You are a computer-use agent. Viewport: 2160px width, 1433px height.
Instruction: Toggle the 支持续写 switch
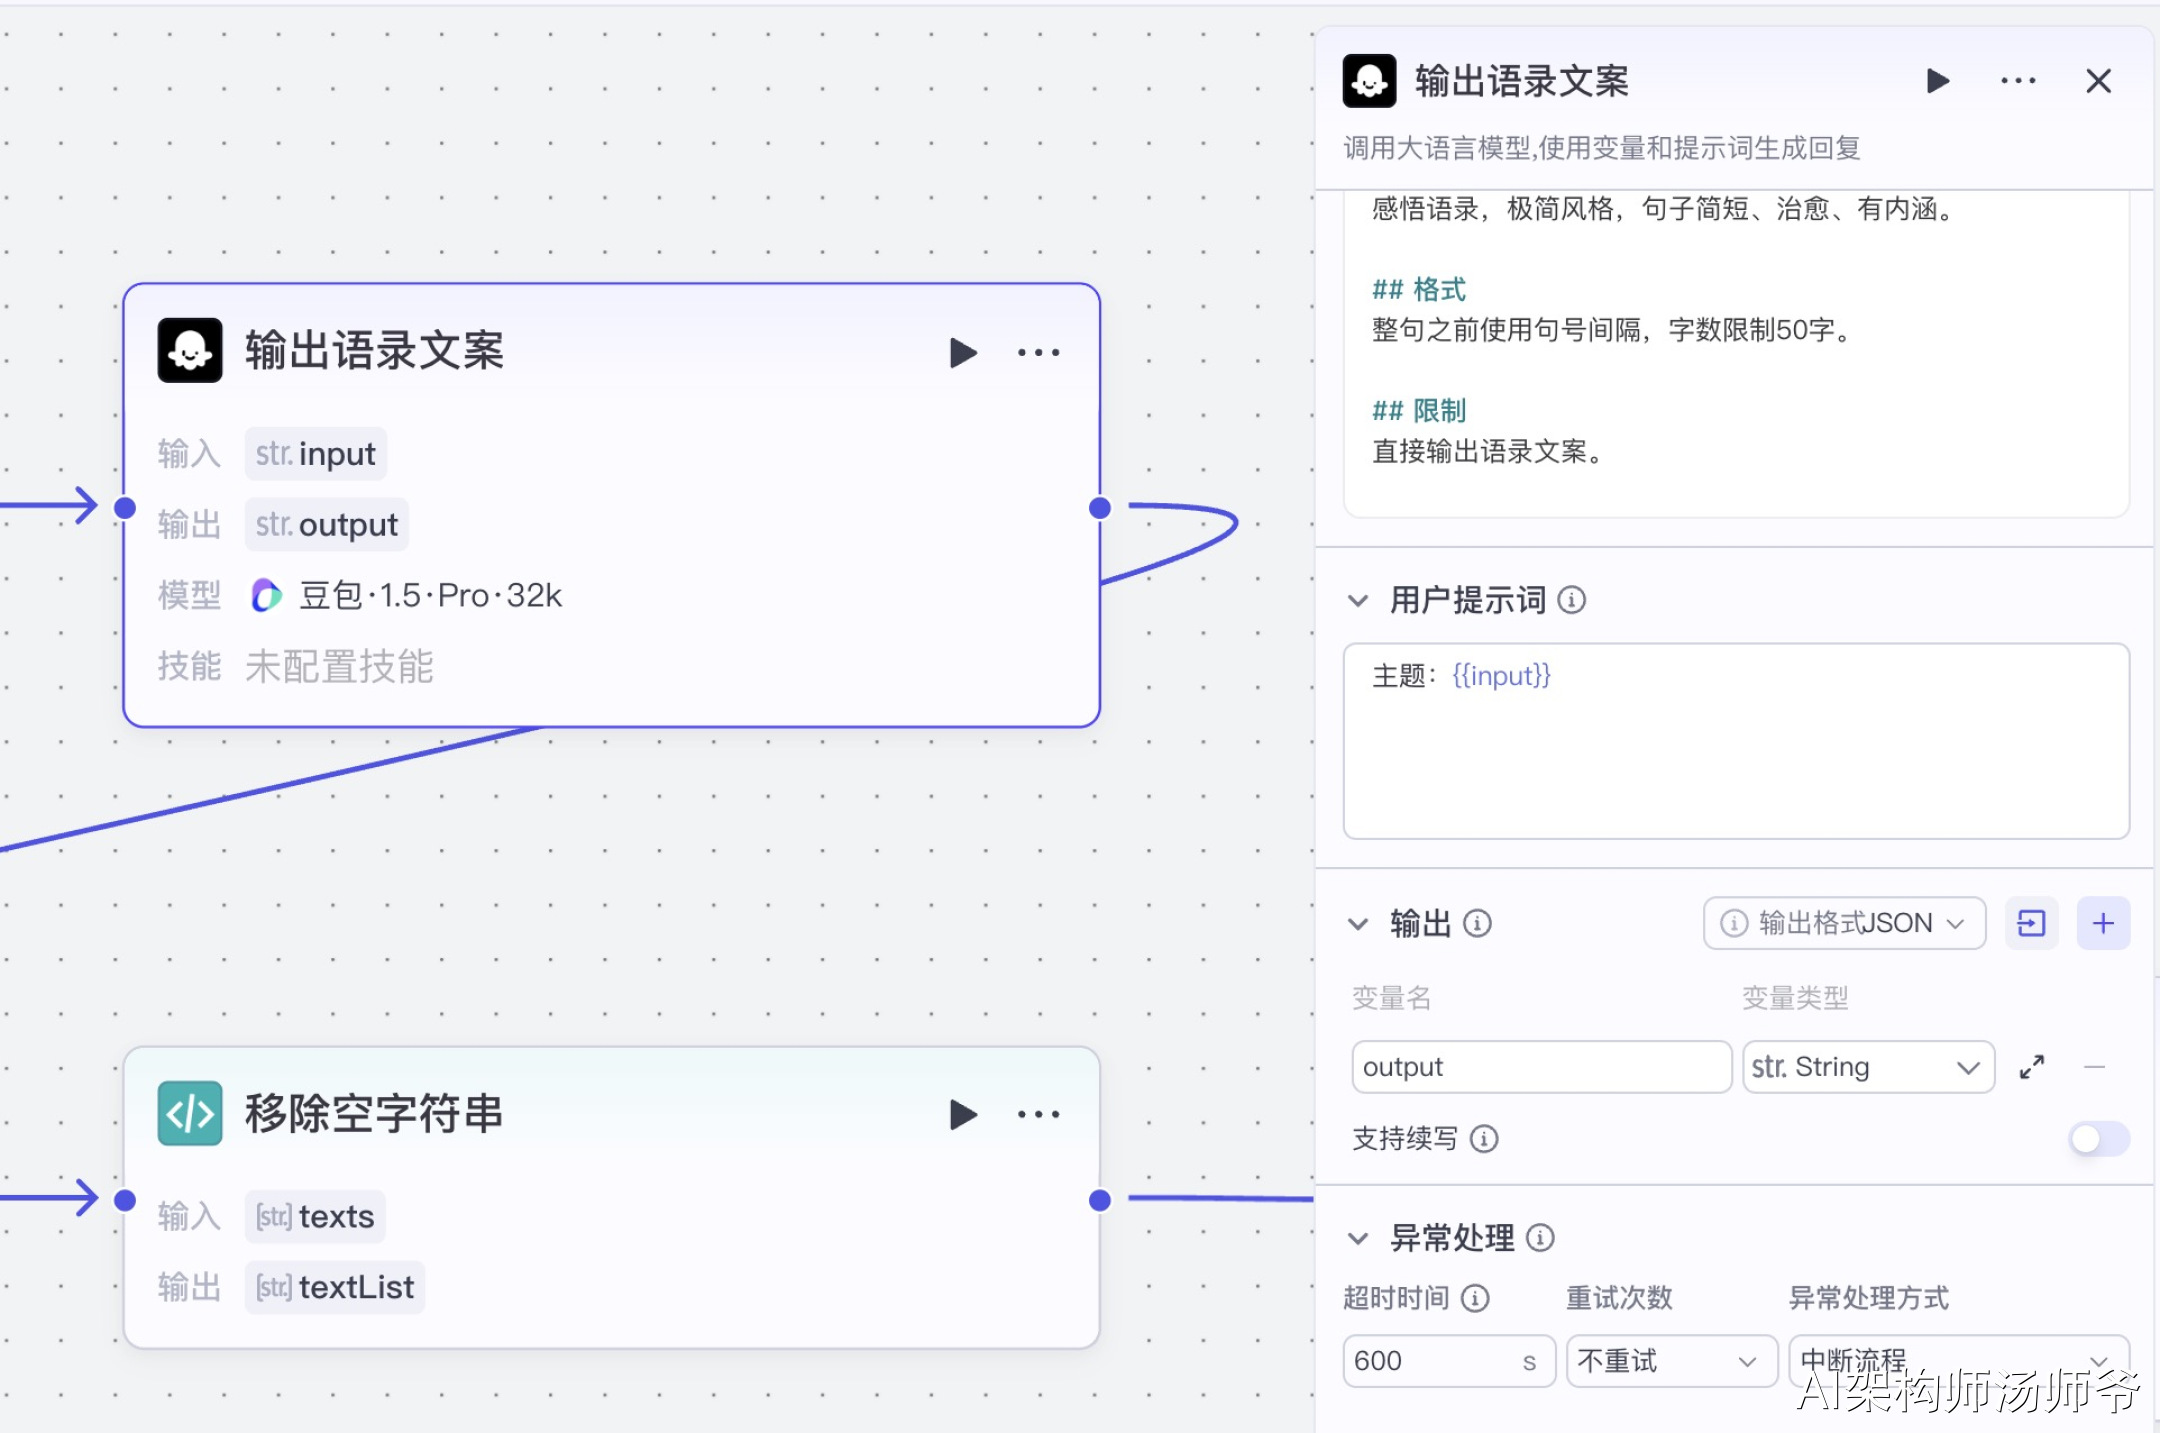(2098, 1138)
